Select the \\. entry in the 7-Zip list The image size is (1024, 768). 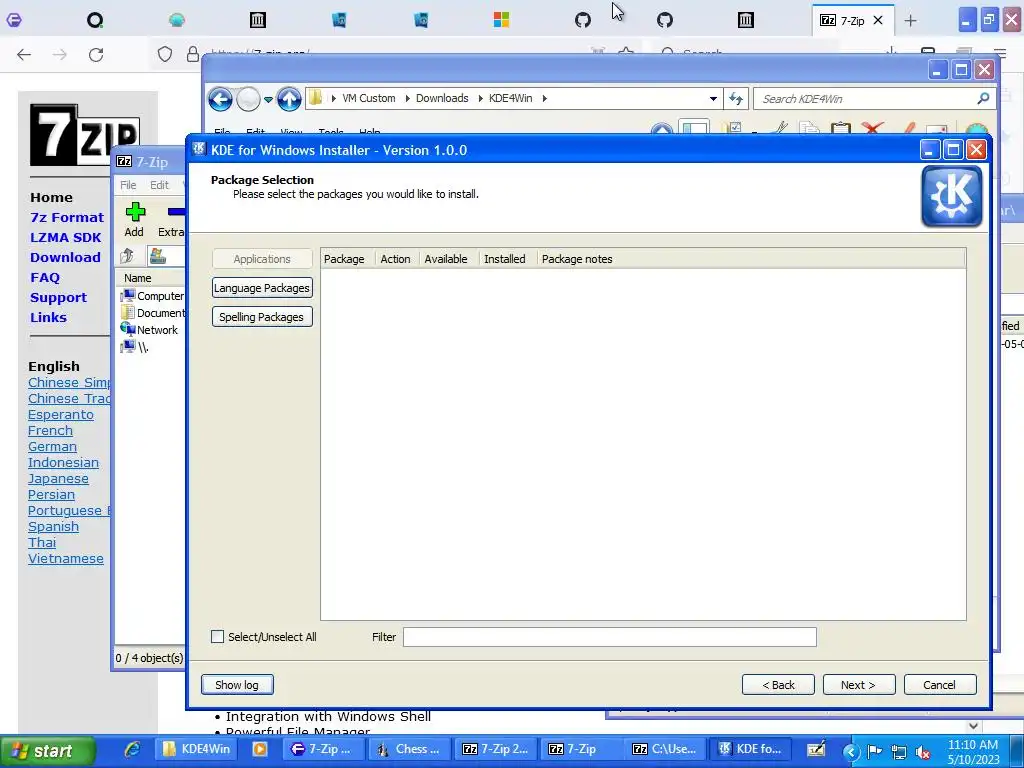point(135,347)
